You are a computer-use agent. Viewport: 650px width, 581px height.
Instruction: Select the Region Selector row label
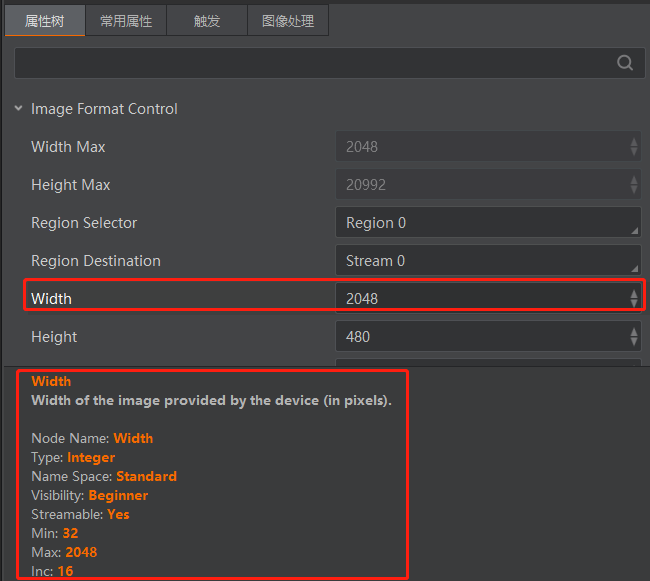[x=84, y=223]
